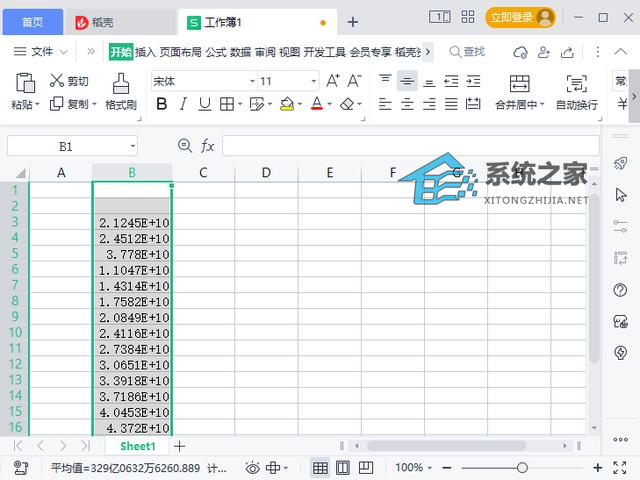Select column D header
This screenshot has width=640, height=480.
[x=266, y=173]
